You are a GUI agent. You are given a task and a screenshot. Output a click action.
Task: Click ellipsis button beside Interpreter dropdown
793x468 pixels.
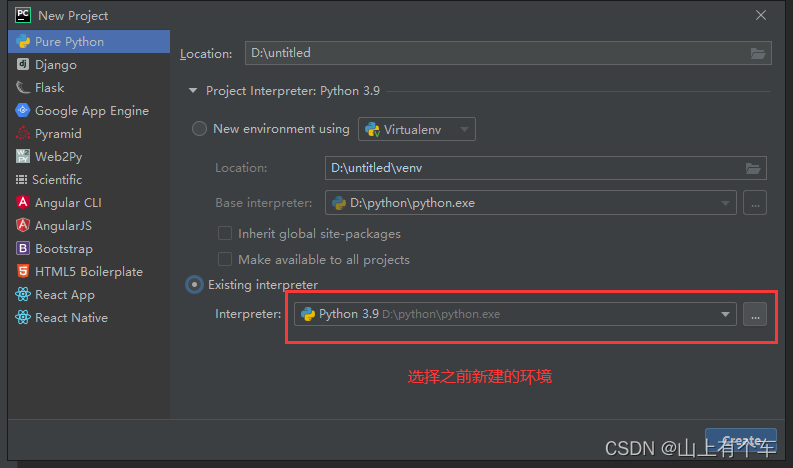(x=755, y=314)
